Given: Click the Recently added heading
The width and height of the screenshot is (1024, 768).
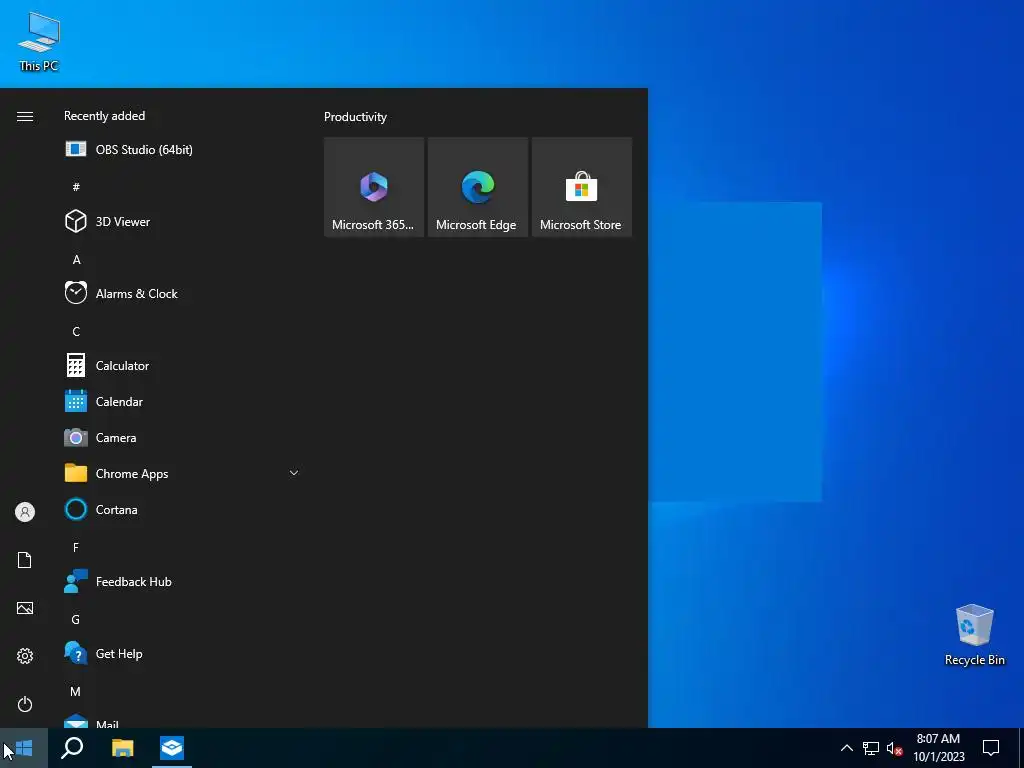Looking at the screenshot, I should [x=104, y=116].
